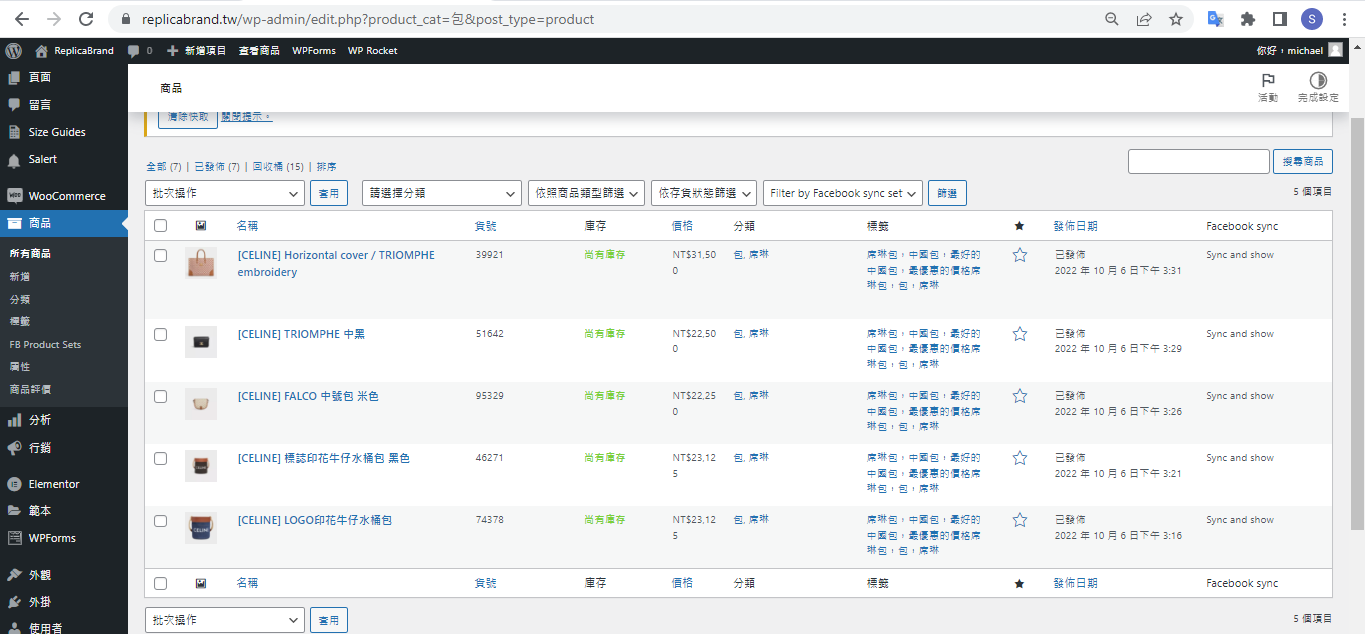Image resolution: width=1365 pixels, height=634 pixels.
Task: Toggle Chrome side panel icon
Action: [1280, 19]
